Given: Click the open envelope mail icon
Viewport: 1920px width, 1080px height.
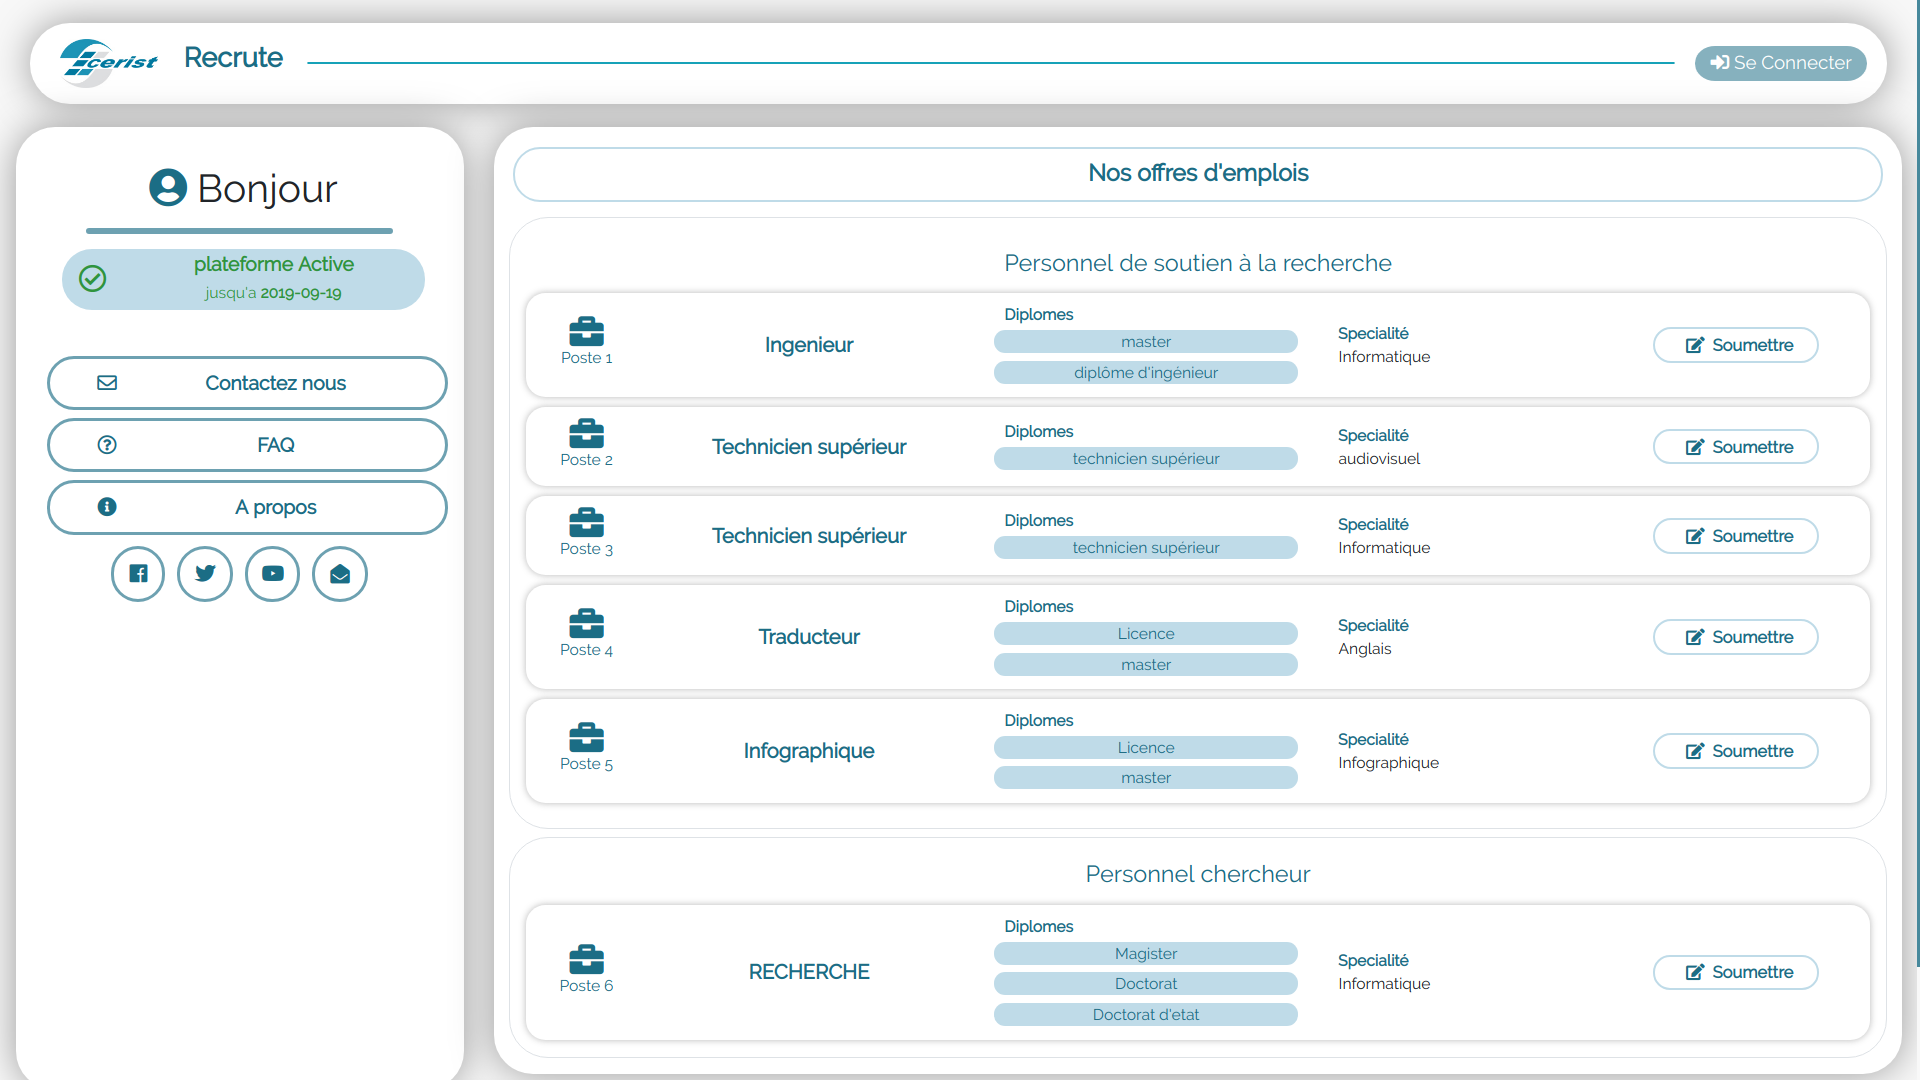Looking at the screenshot, I should 340,574.
